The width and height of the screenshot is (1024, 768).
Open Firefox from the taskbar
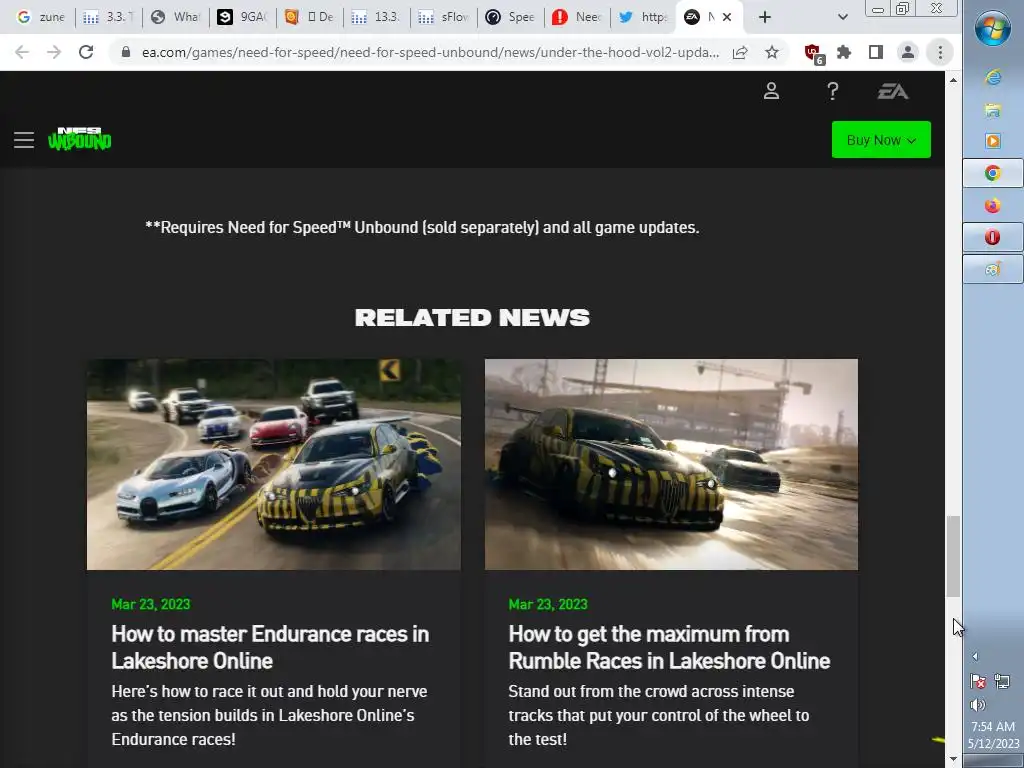point(993,206)
